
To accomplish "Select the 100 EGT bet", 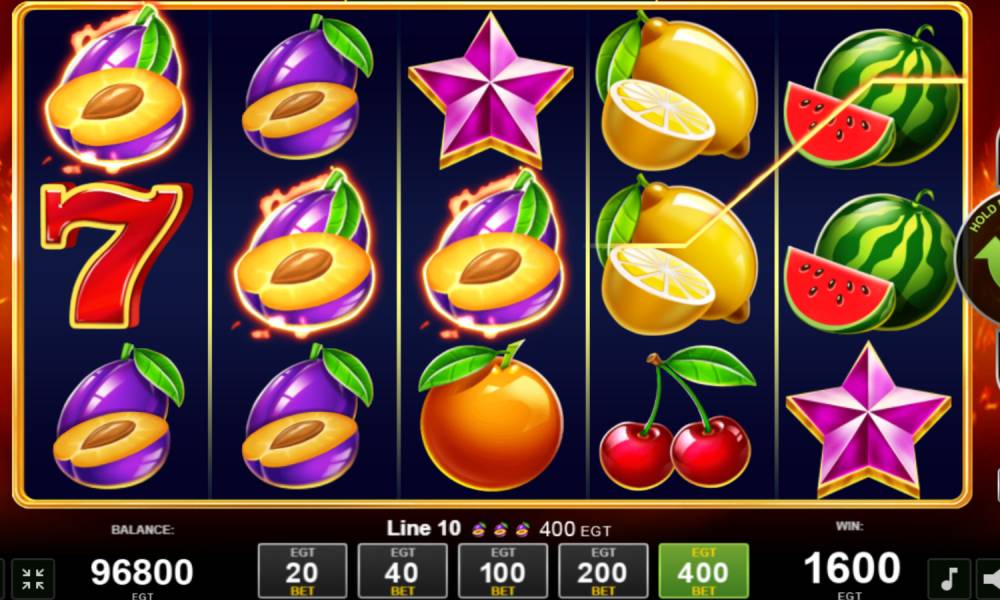I will click(x=503, y=571).
